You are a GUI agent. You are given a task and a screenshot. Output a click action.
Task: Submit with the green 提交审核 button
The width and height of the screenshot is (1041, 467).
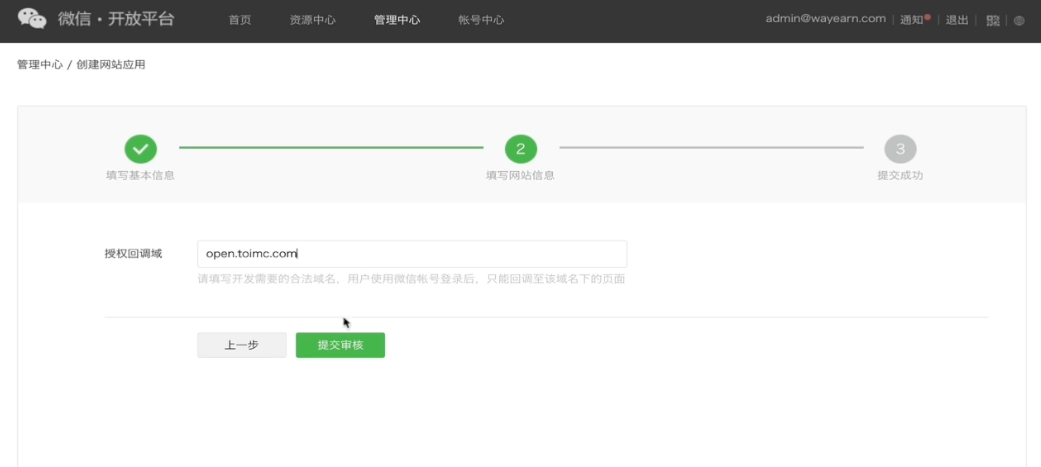tap(340, 345)
